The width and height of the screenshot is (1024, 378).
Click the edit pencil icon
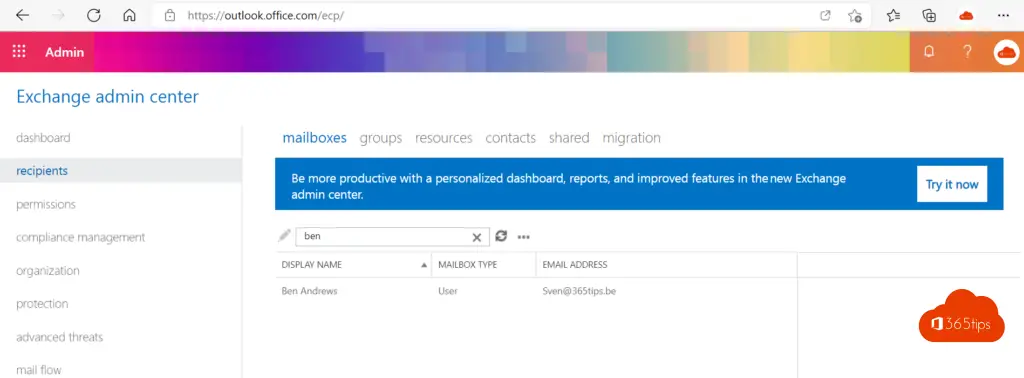pyautogui.click(x=284, y=236)
